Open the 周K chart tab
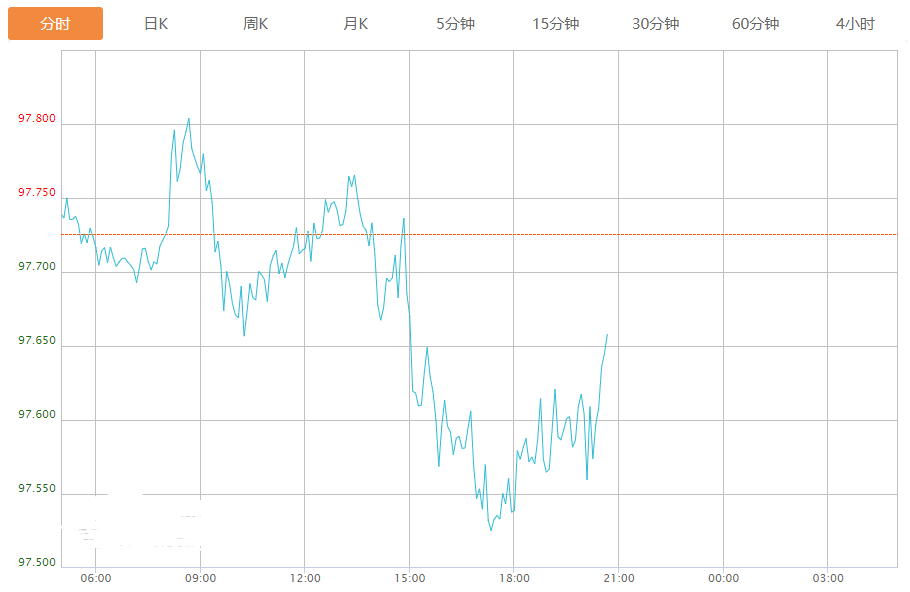The image size is (910, 592). coord(256,24)
